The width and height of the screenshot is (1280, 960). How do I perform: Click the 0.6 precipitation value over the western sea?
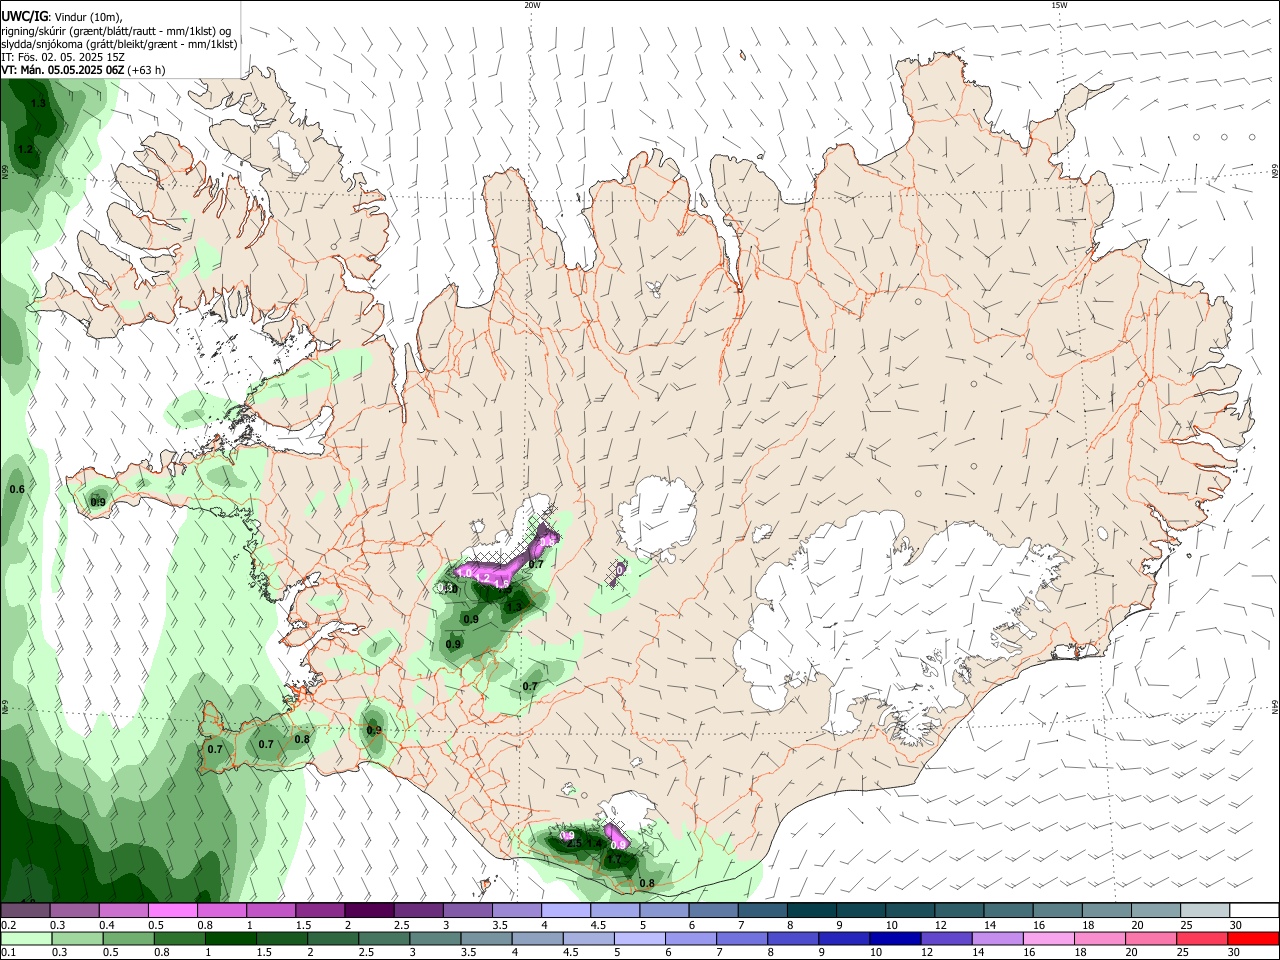coord(17,489)
